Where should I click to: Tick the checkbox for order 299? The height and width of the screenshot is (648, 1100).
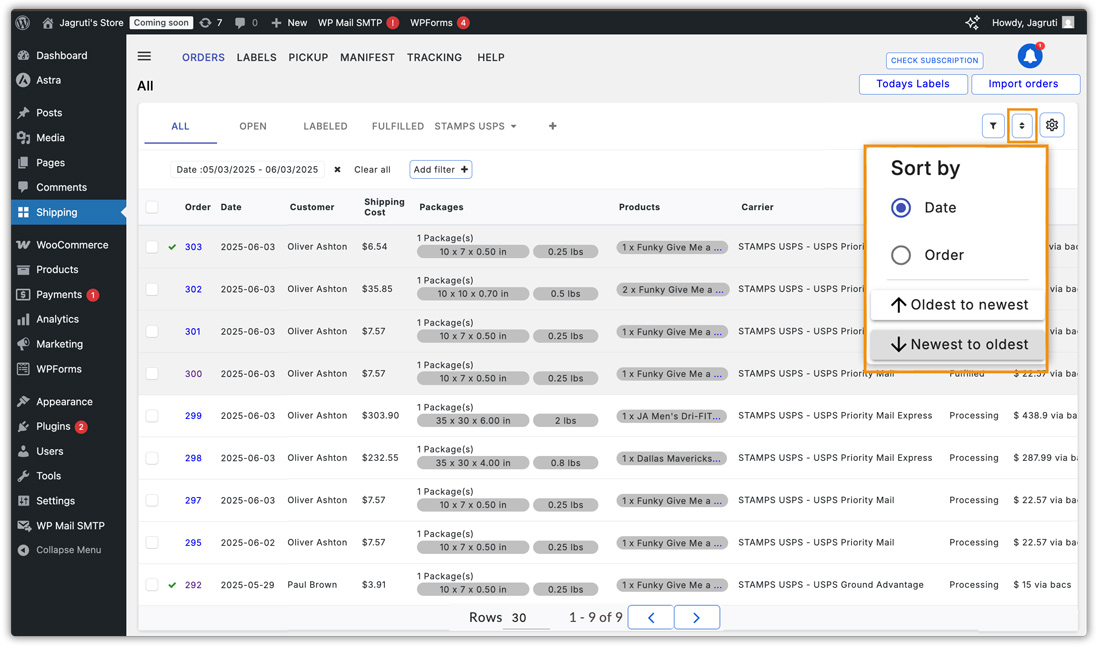point(152,416)
